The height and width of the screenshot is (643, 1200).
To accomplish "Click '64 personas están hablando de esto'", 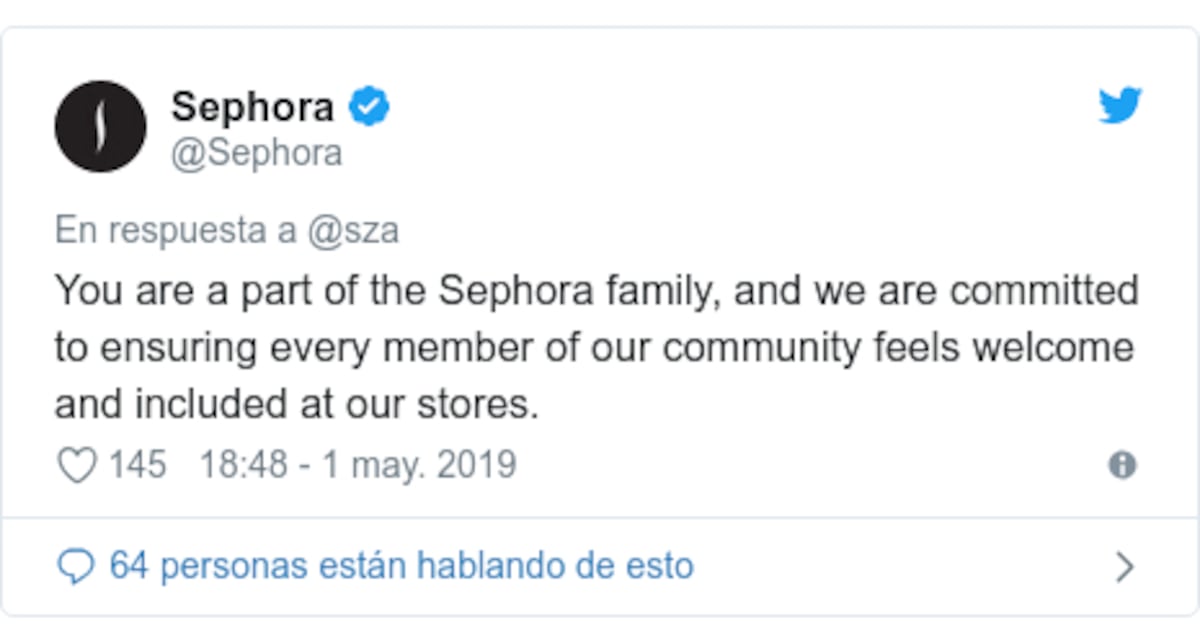I will tap(400, 565).
